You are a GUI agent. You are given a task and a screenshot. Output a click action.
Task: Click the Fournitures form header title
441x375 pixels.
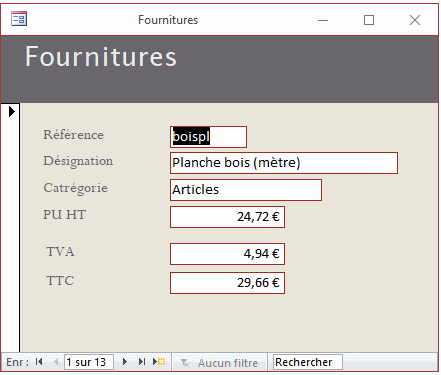coord(101,57)
